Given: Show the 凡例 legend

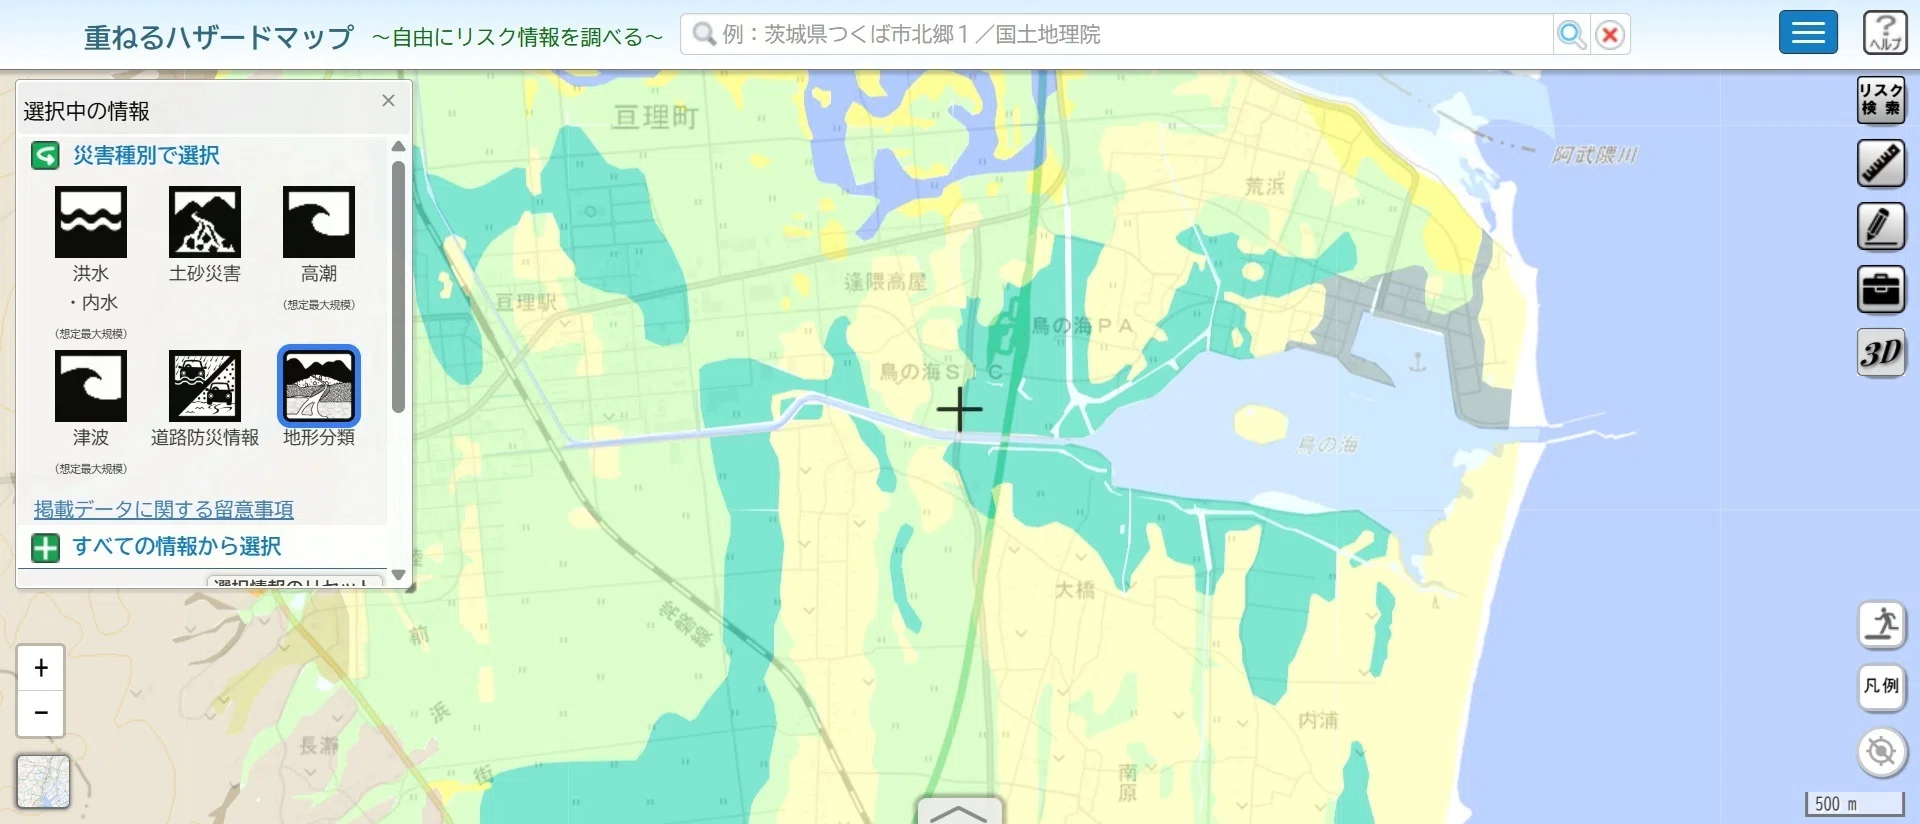Looking at the screenshot, I should [x=1882, y=688].
